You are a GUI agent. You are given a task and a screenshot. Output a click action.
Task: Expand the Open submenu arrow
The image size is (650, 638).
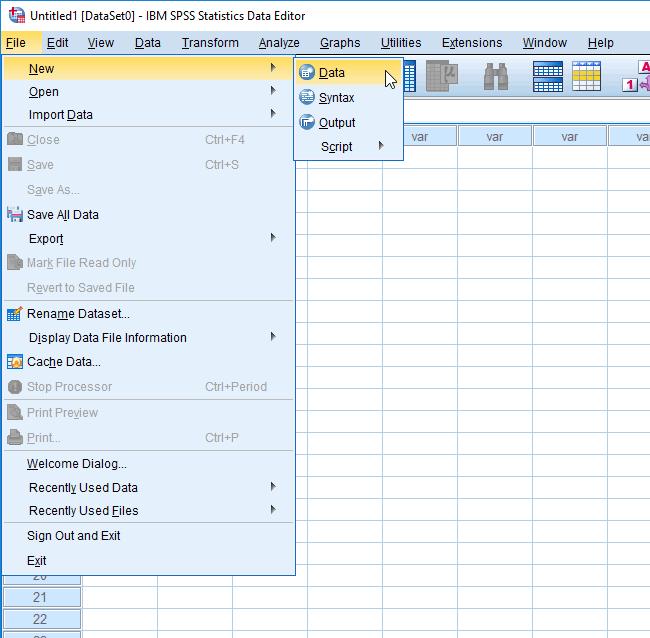tap(273, 90)
